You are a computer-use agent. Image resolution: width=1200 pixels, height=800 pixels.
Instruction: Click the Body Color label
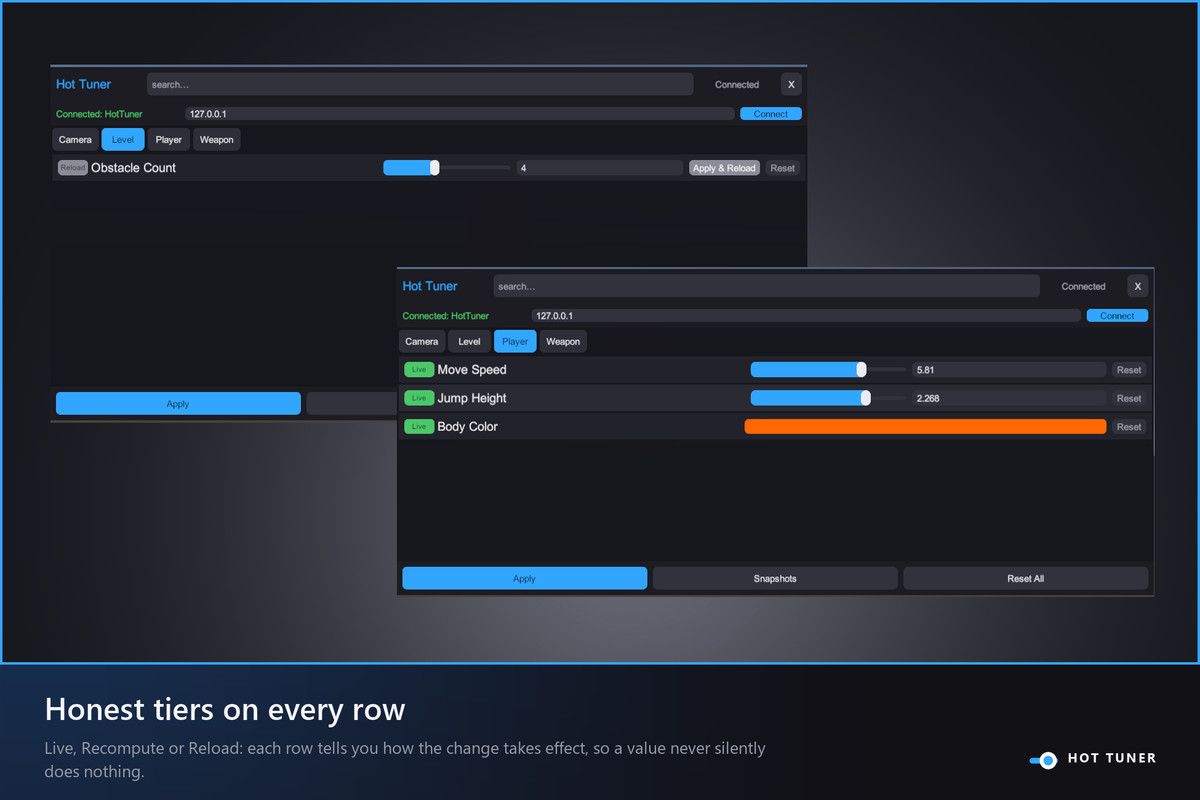[467, 427]
